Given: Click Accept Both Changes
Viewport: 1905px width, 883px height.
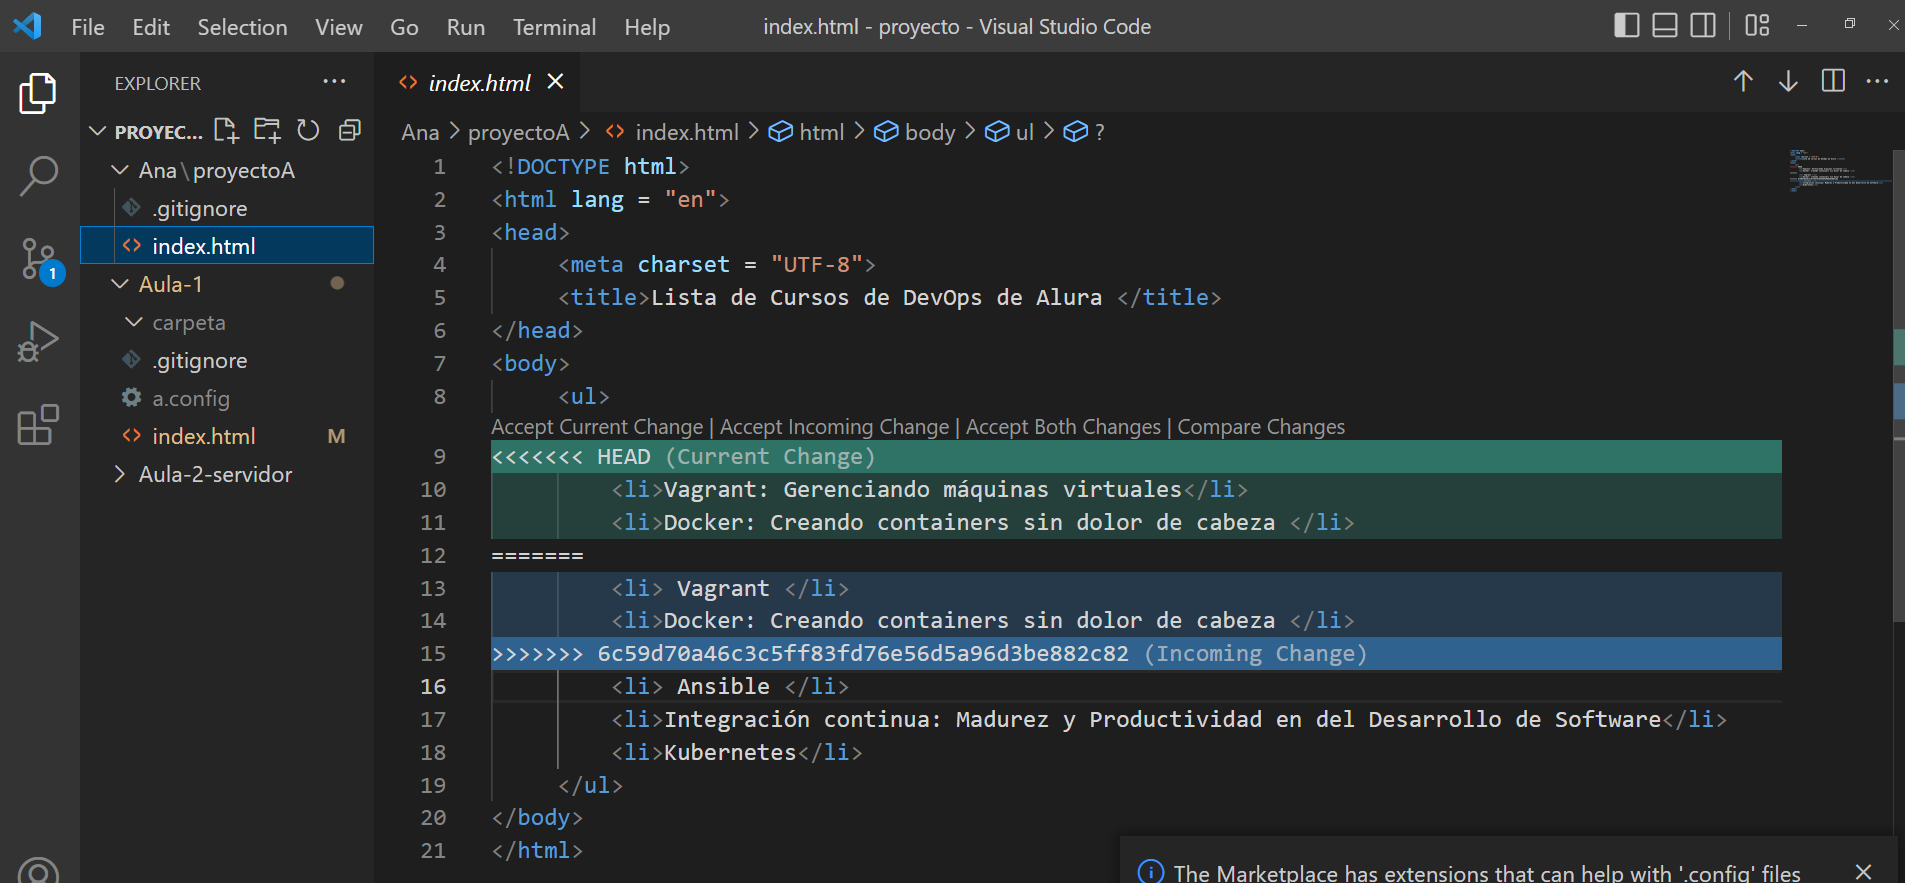Looking at the screenshot, I should pos(1063,427).
